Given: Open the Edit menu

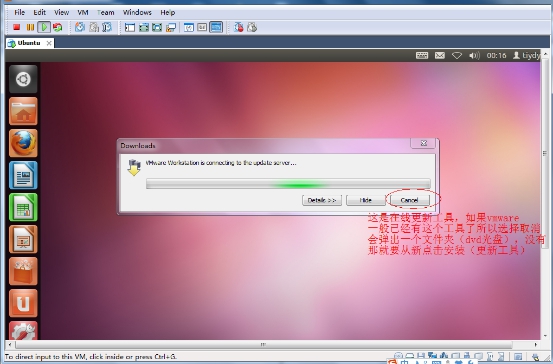Looking at the screenshot, I should (40, 12).
